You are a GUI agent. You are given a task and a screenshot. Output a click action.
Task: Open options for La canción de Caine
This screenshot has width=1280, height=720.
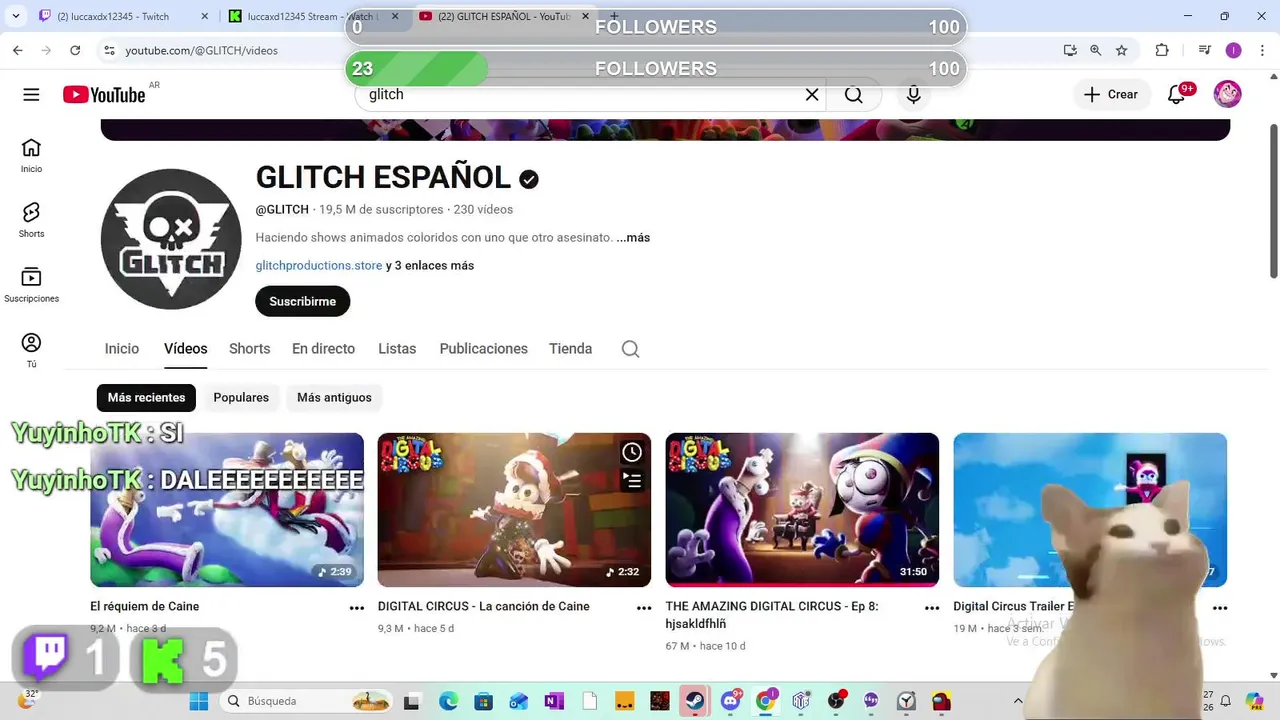644,608
